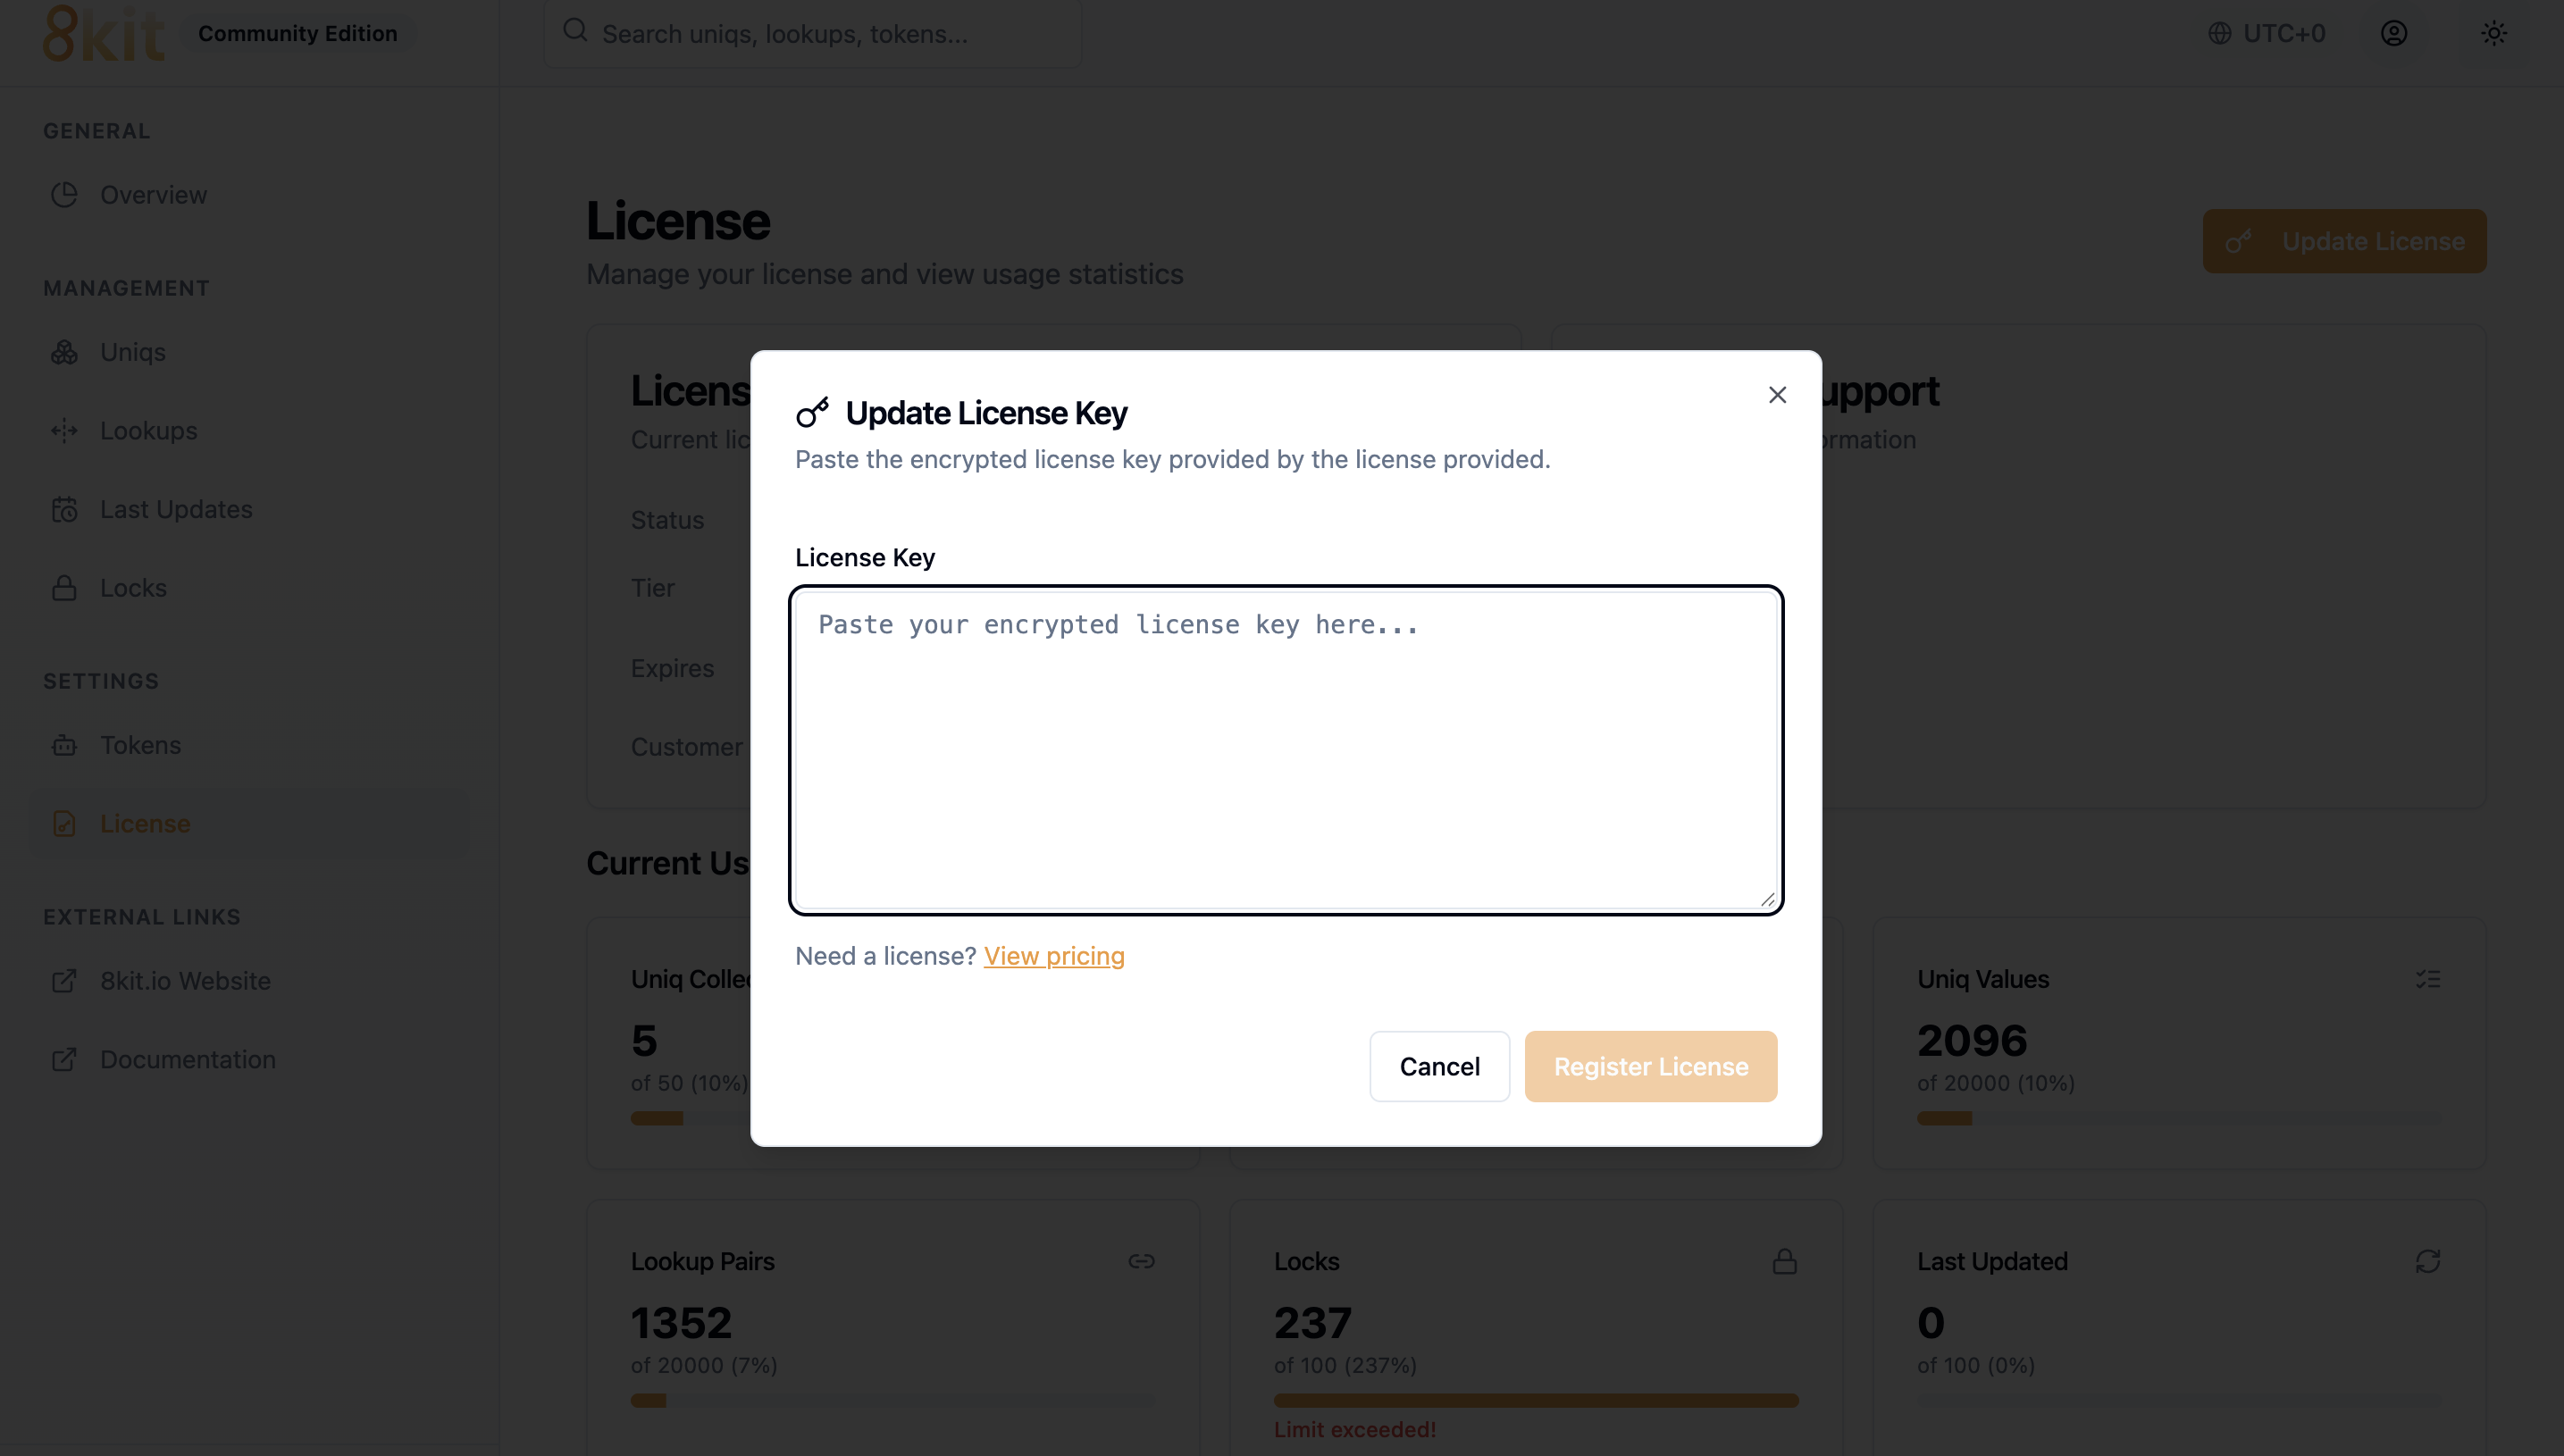This screenshot has width=2564, height=1456.
Task: Open the user account profile icon
Action: pyautogui.click(x=2393, y=33)
